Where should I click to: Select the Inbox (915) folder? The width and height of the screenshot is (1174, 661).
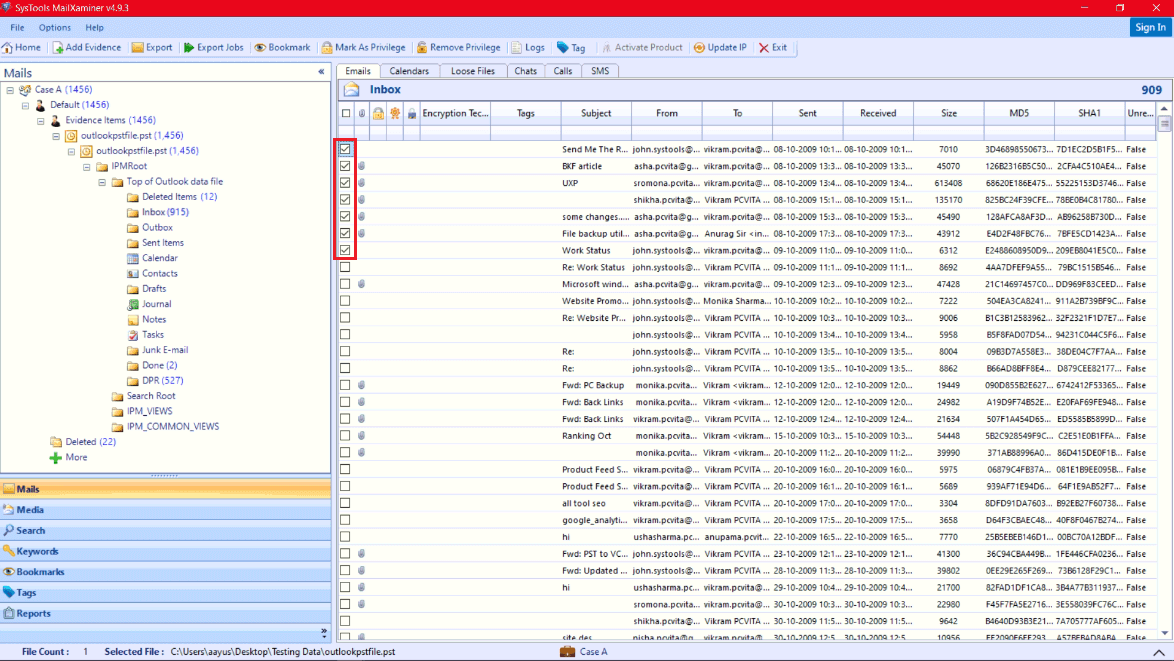(x=165, y=213)
